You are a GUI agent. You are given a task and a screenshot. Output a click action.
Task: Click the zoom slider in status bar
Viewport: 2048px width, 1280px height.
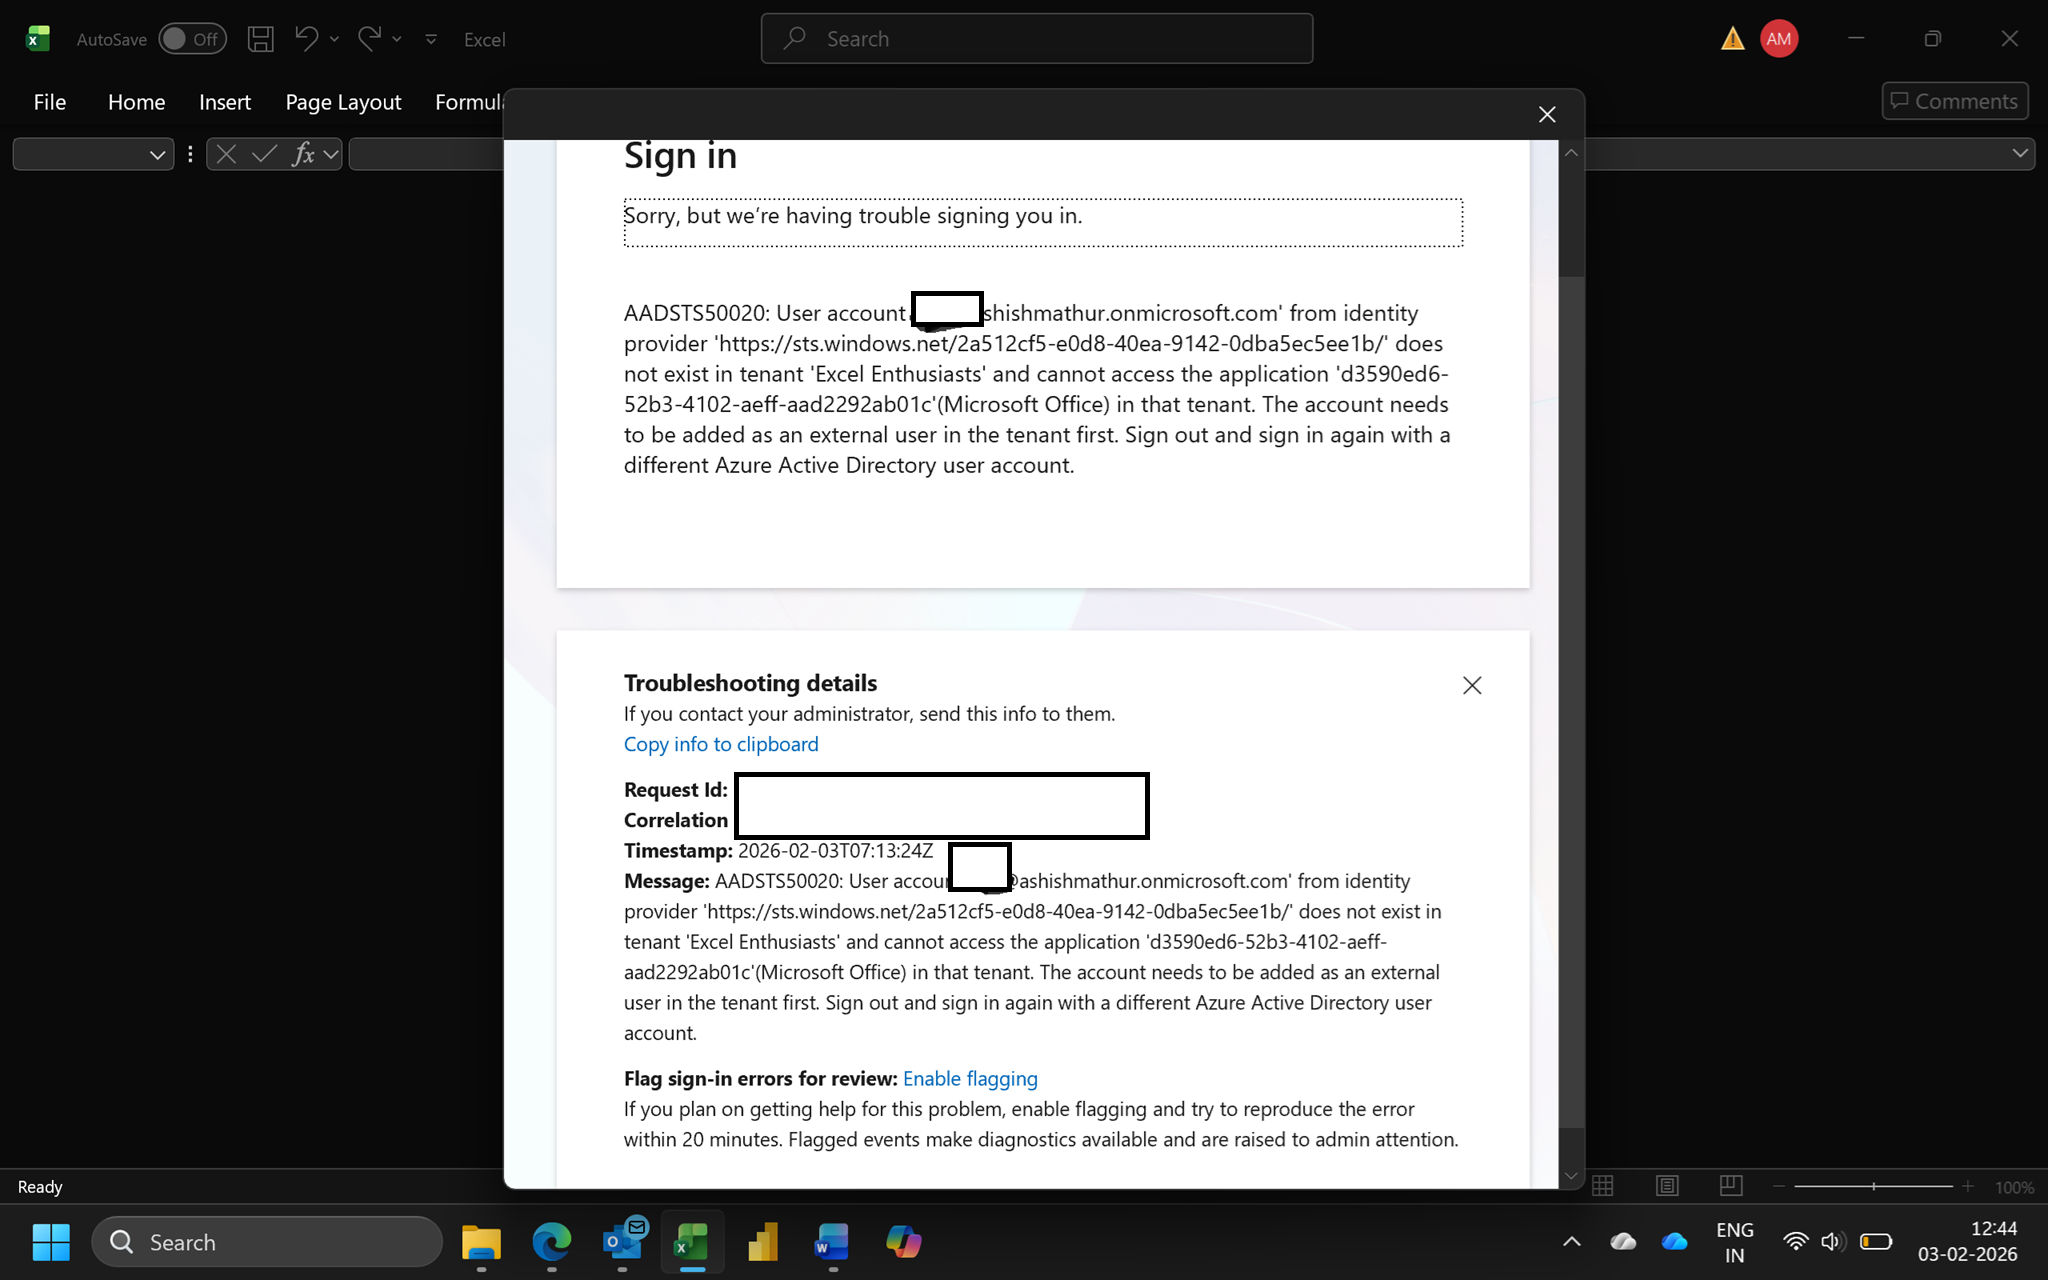(1873, 1186)
